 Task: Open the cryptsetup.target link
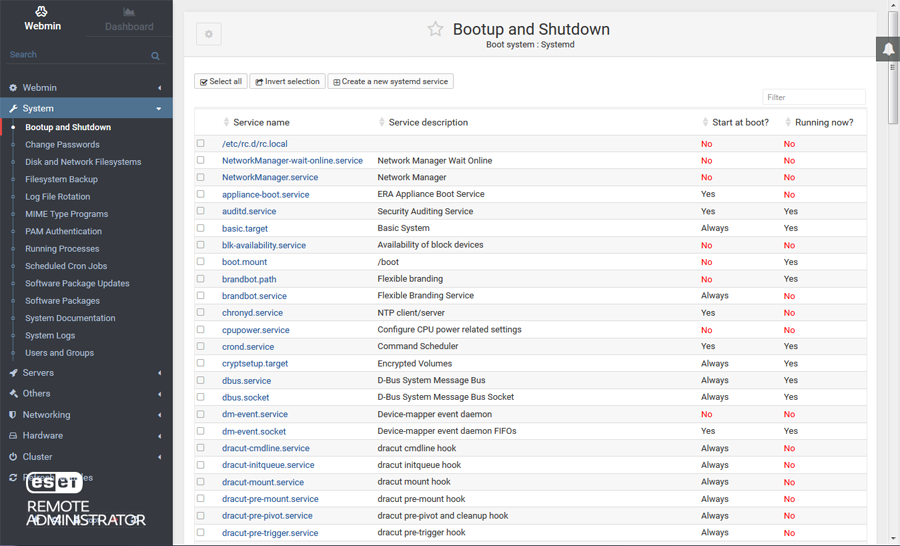pos(255,363)
